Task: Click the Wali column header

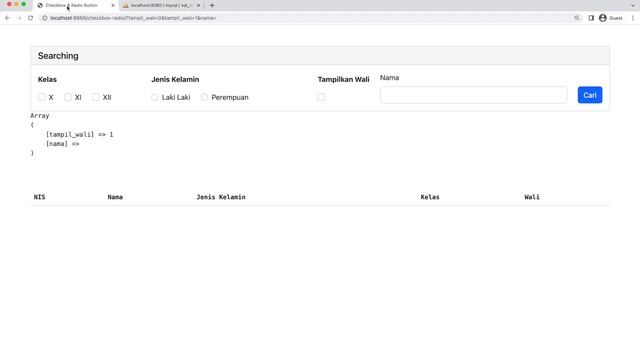Action: [x=532, y=197]
